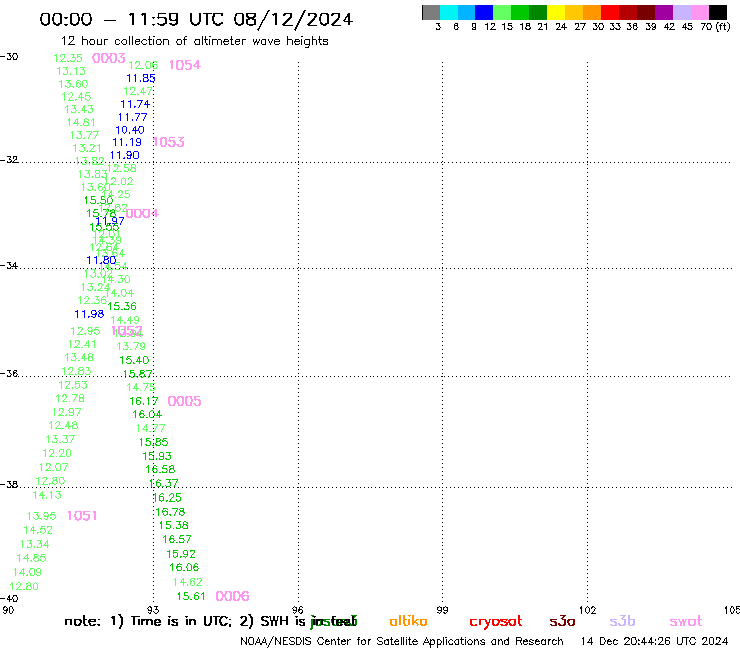Click the wave height value '14.52'
Image resolution: width=740 pixels, height=650 pixels.
pyautogui.click(x=38, y=530)
